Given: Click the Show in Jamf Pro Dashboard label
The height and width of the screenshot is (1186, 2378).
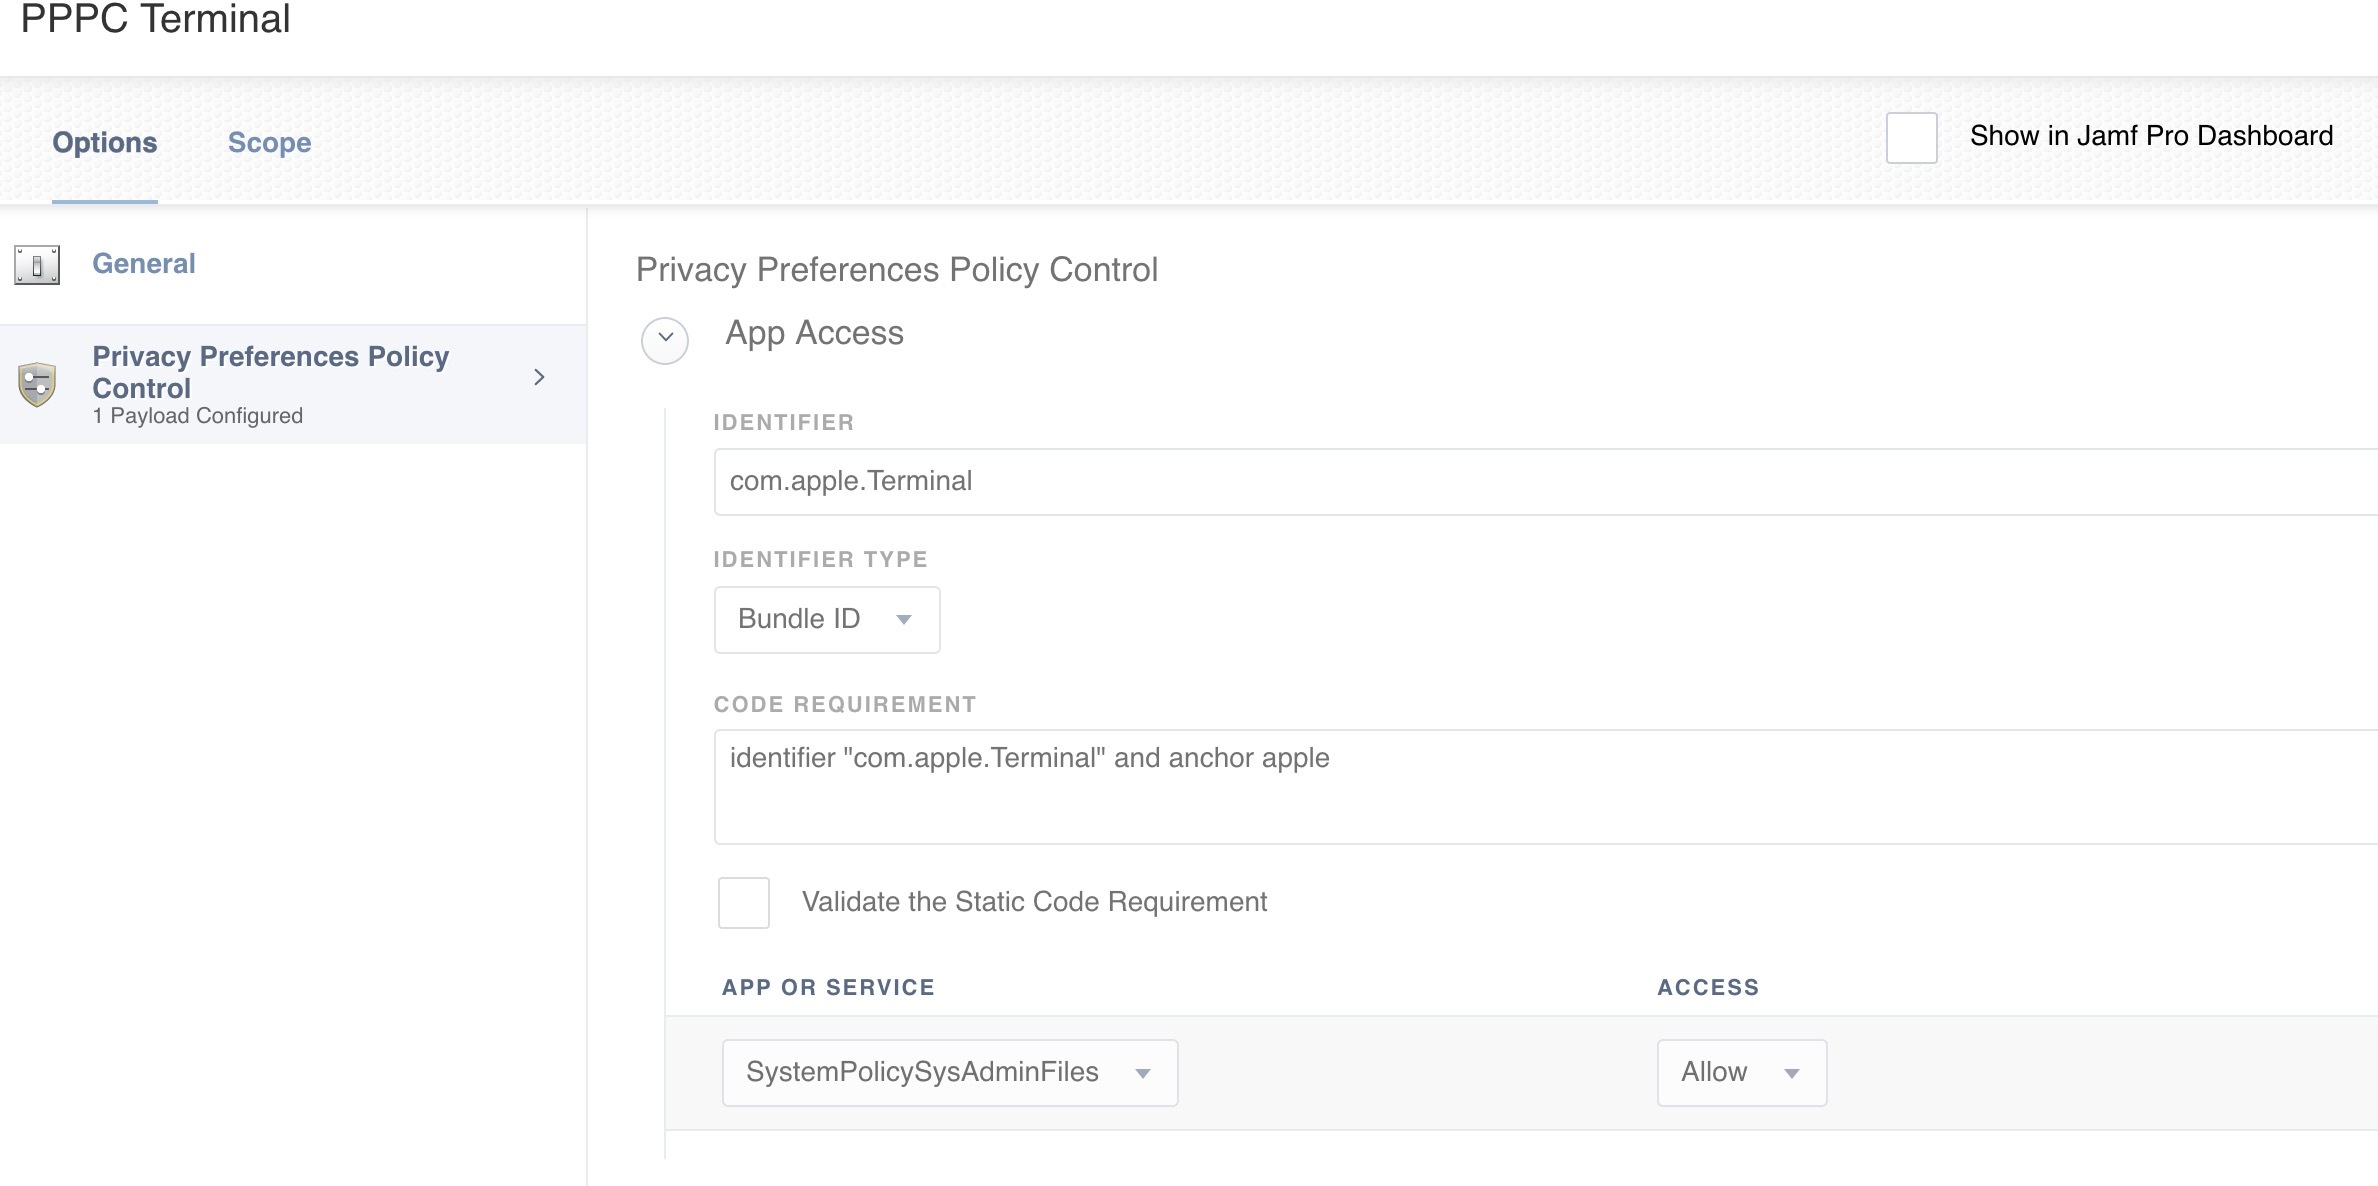Looking at the screenshot, I should click(2151, 136).
